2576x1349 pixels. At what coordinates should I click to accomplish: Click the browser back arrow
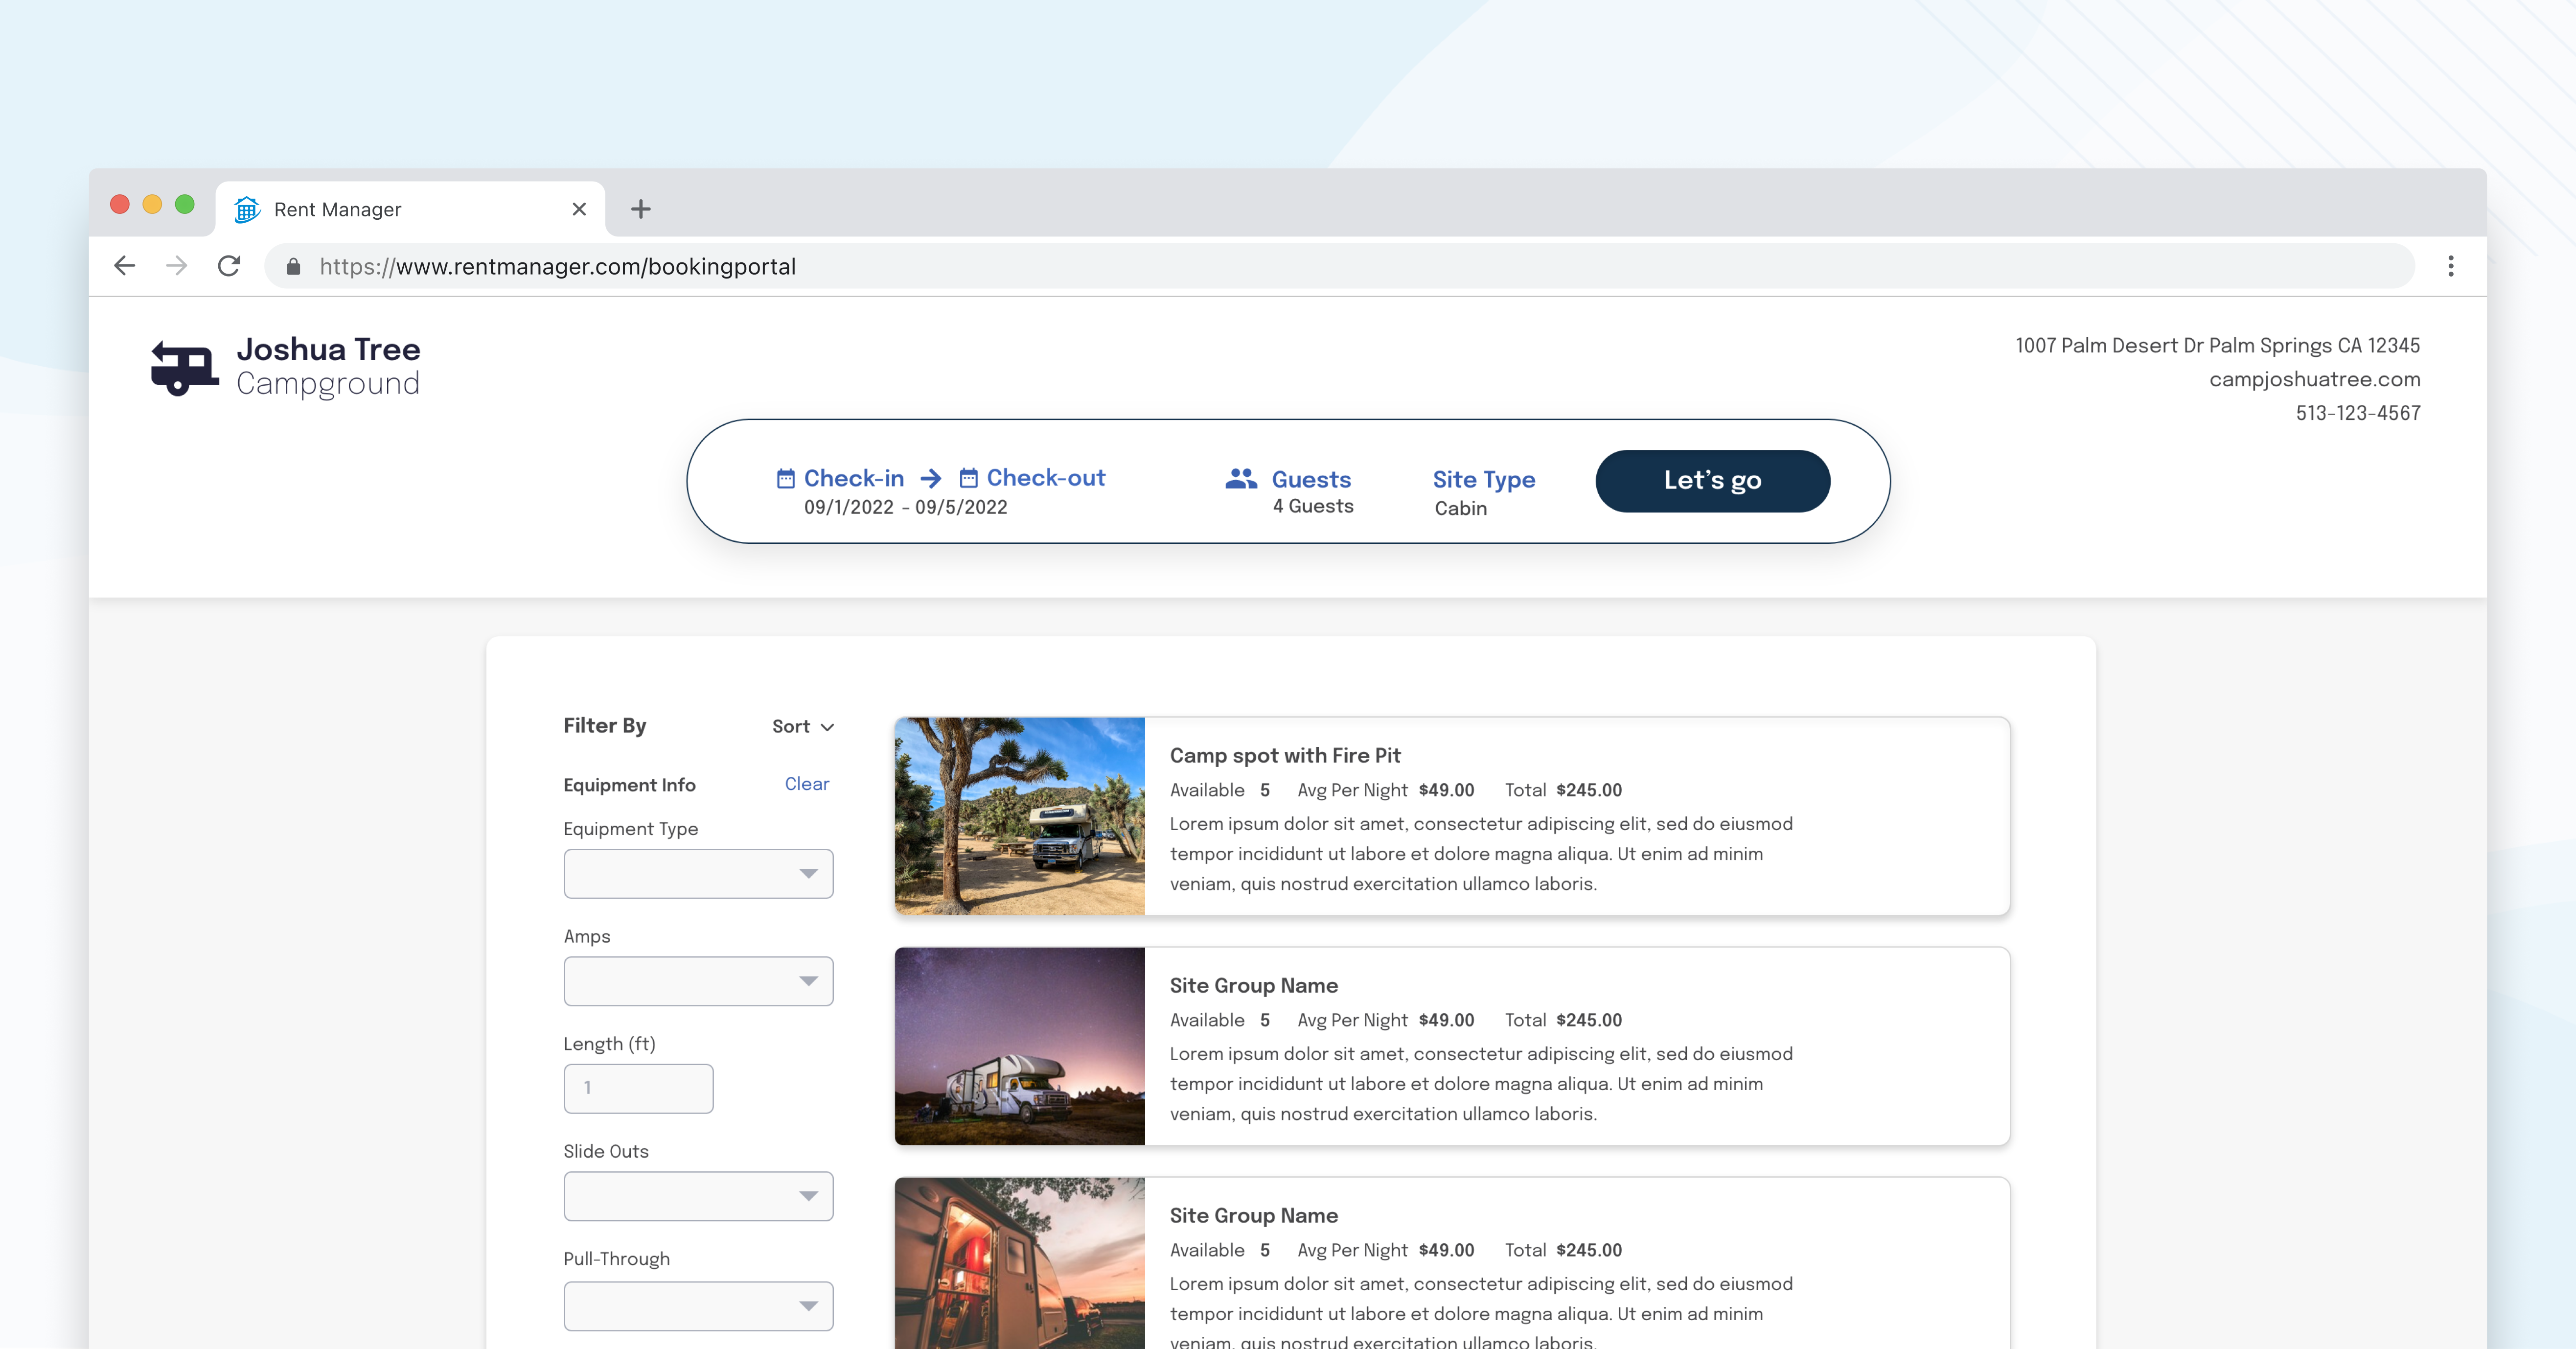pyautogui.click(x=124, y=266)
